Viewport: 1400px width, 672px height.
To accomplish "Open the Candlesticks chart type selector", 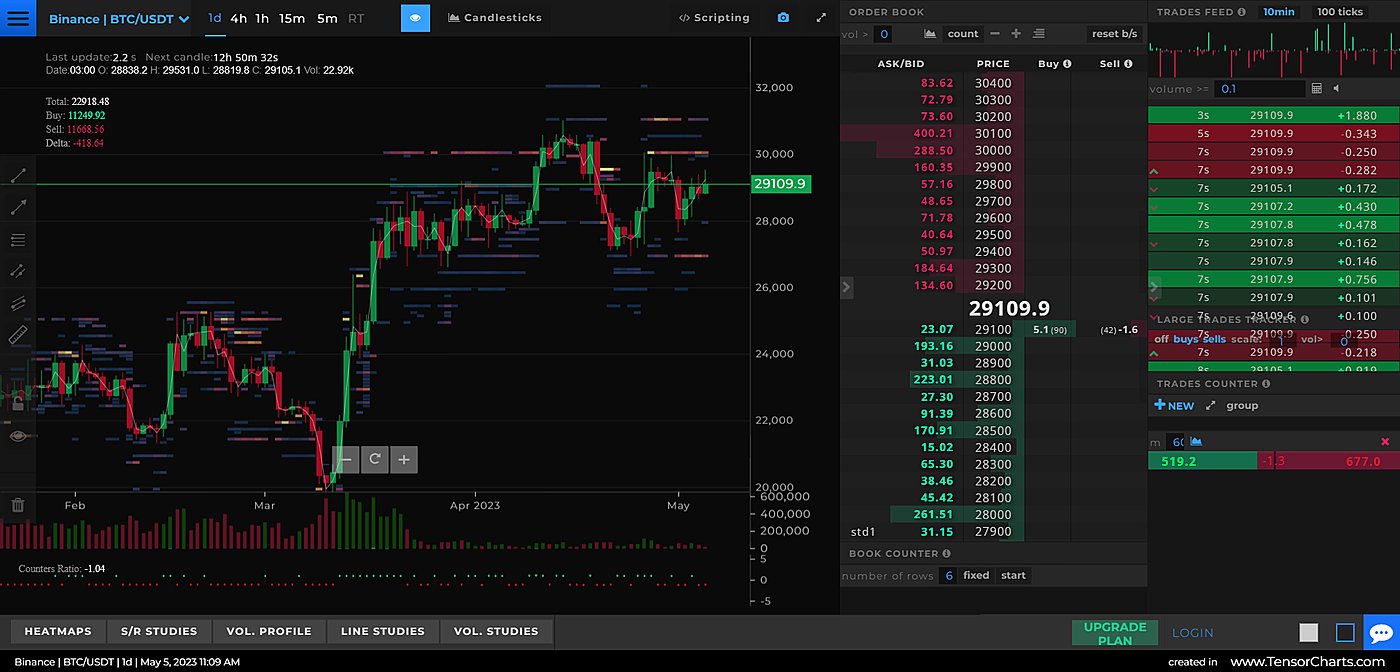I will pyautogui.click(x=495, y=18).
